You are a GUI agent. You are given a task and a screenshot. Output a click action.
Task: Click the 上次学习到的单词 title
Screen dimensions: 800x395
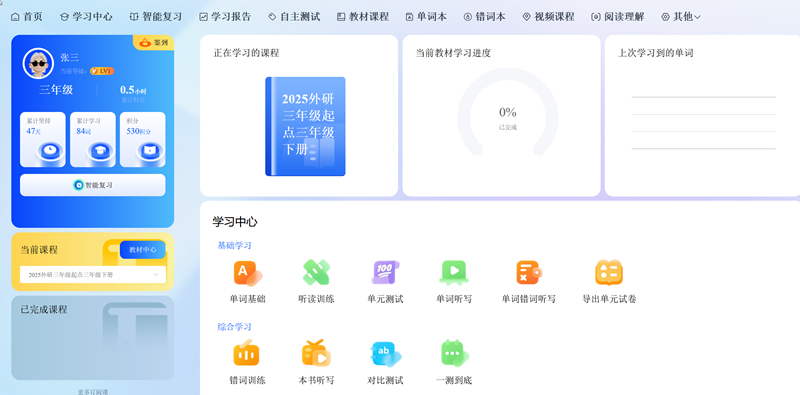(656, 53)
